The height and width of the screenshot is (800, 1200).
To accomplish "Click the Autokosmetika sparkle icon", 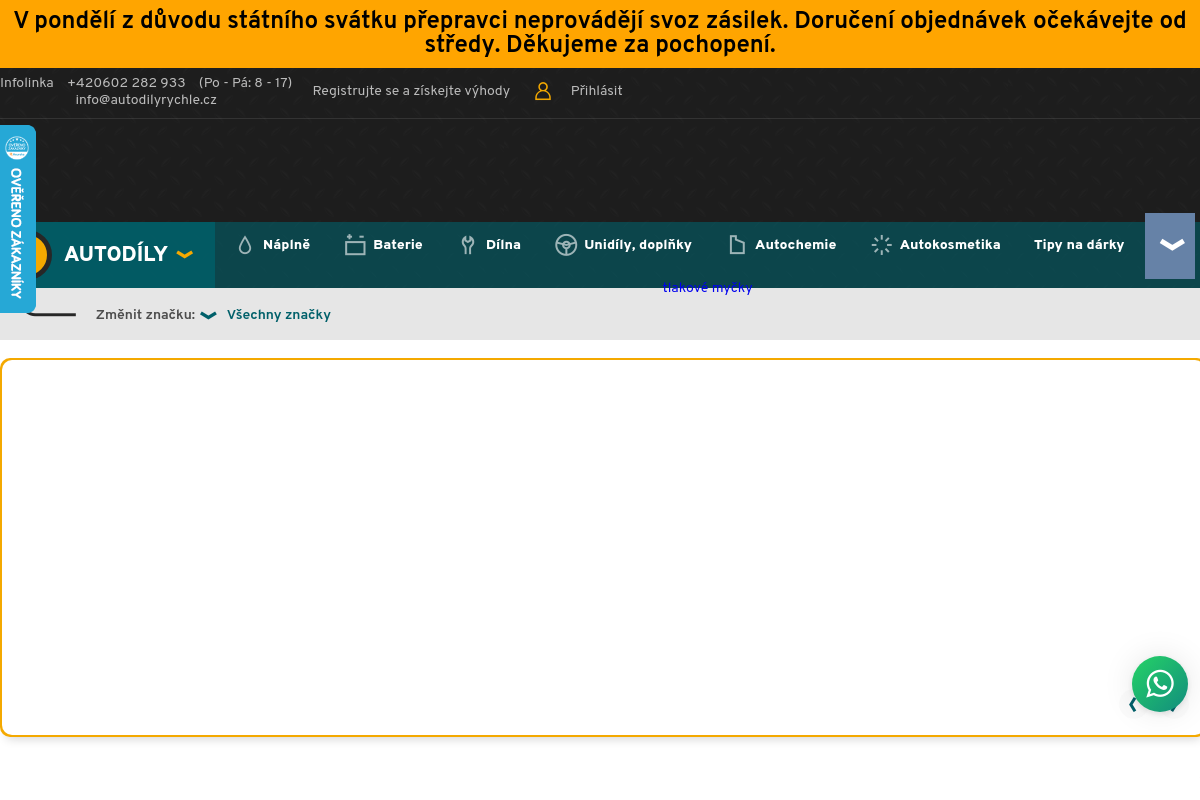I will point(881,245).
